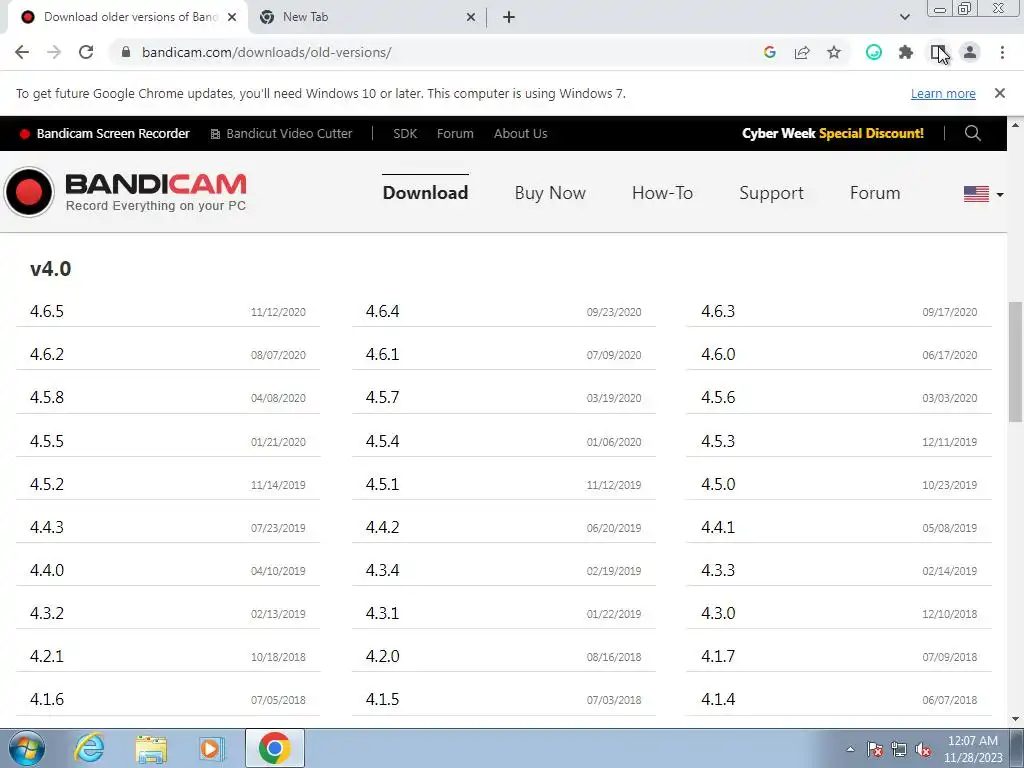Click Cyber Week Special Discount banner
Screen dimensions: 1024x768
click(833, 133)
